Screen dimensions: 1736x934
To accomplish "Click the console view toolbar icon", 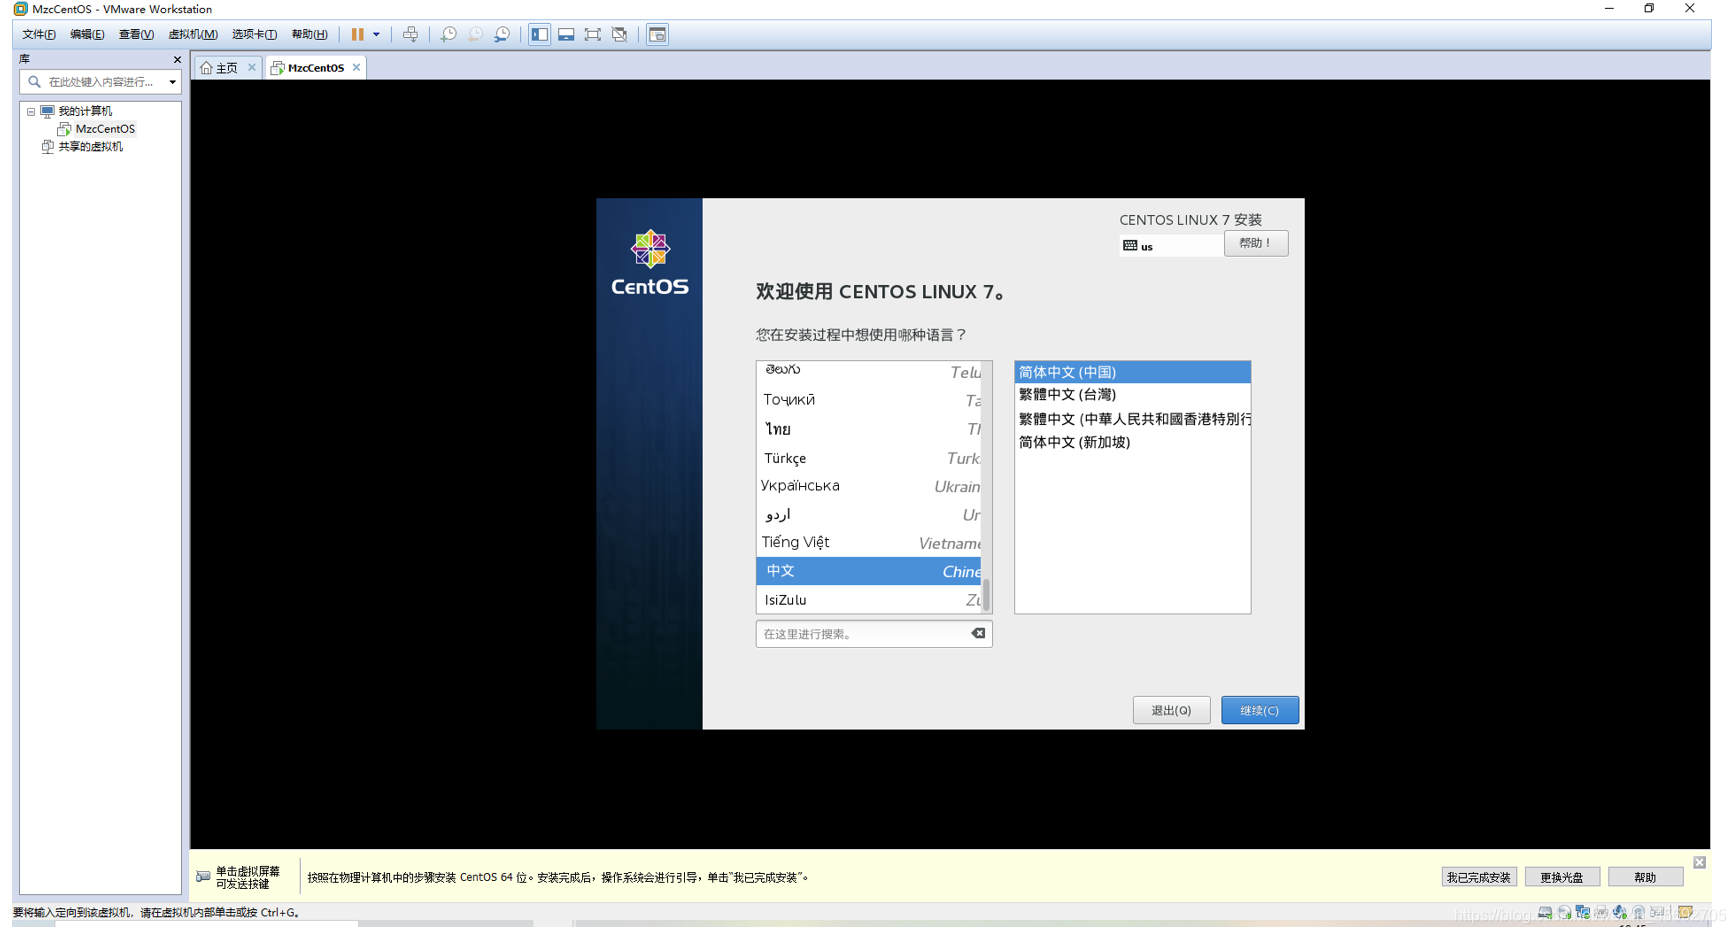I will click(x=657, y=34).
